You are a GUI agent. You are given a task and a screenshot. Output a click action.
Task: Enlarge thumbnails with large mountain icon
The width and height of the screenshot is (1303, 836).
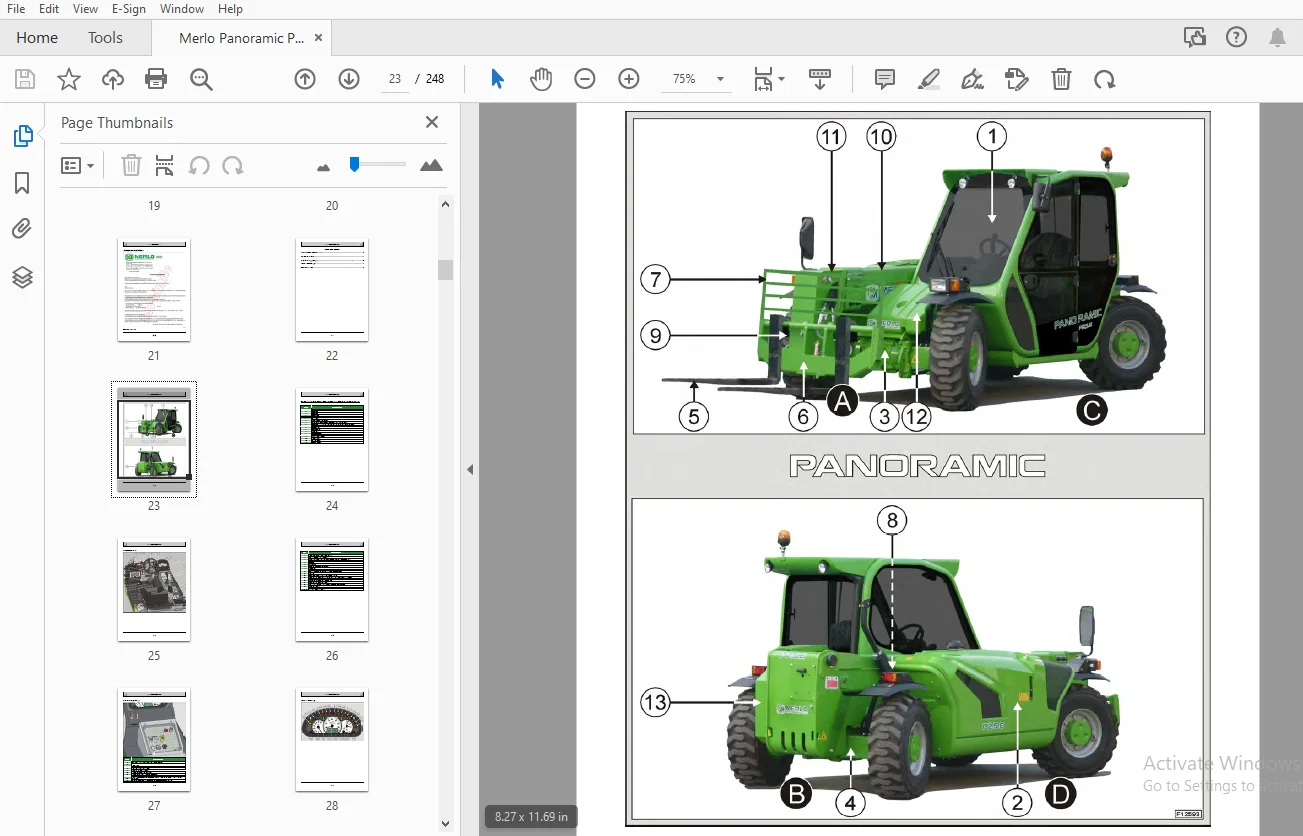coord(432,165)
